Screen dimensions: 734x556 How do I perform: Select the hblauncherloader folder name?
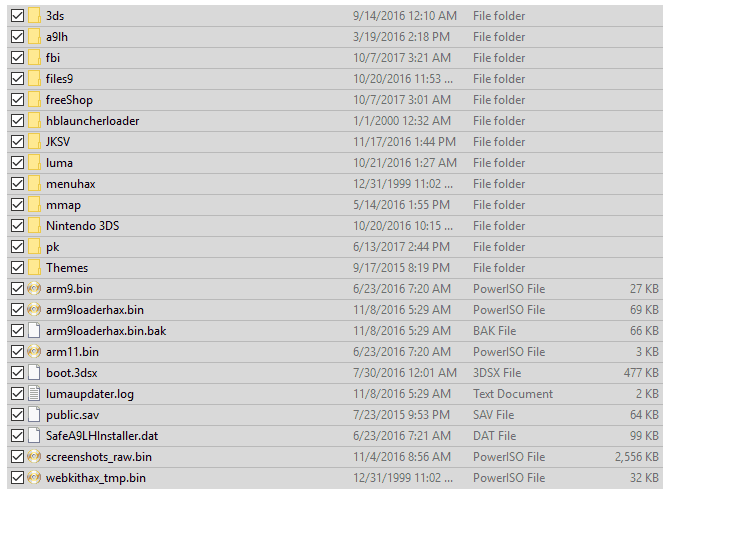point(93,121)
